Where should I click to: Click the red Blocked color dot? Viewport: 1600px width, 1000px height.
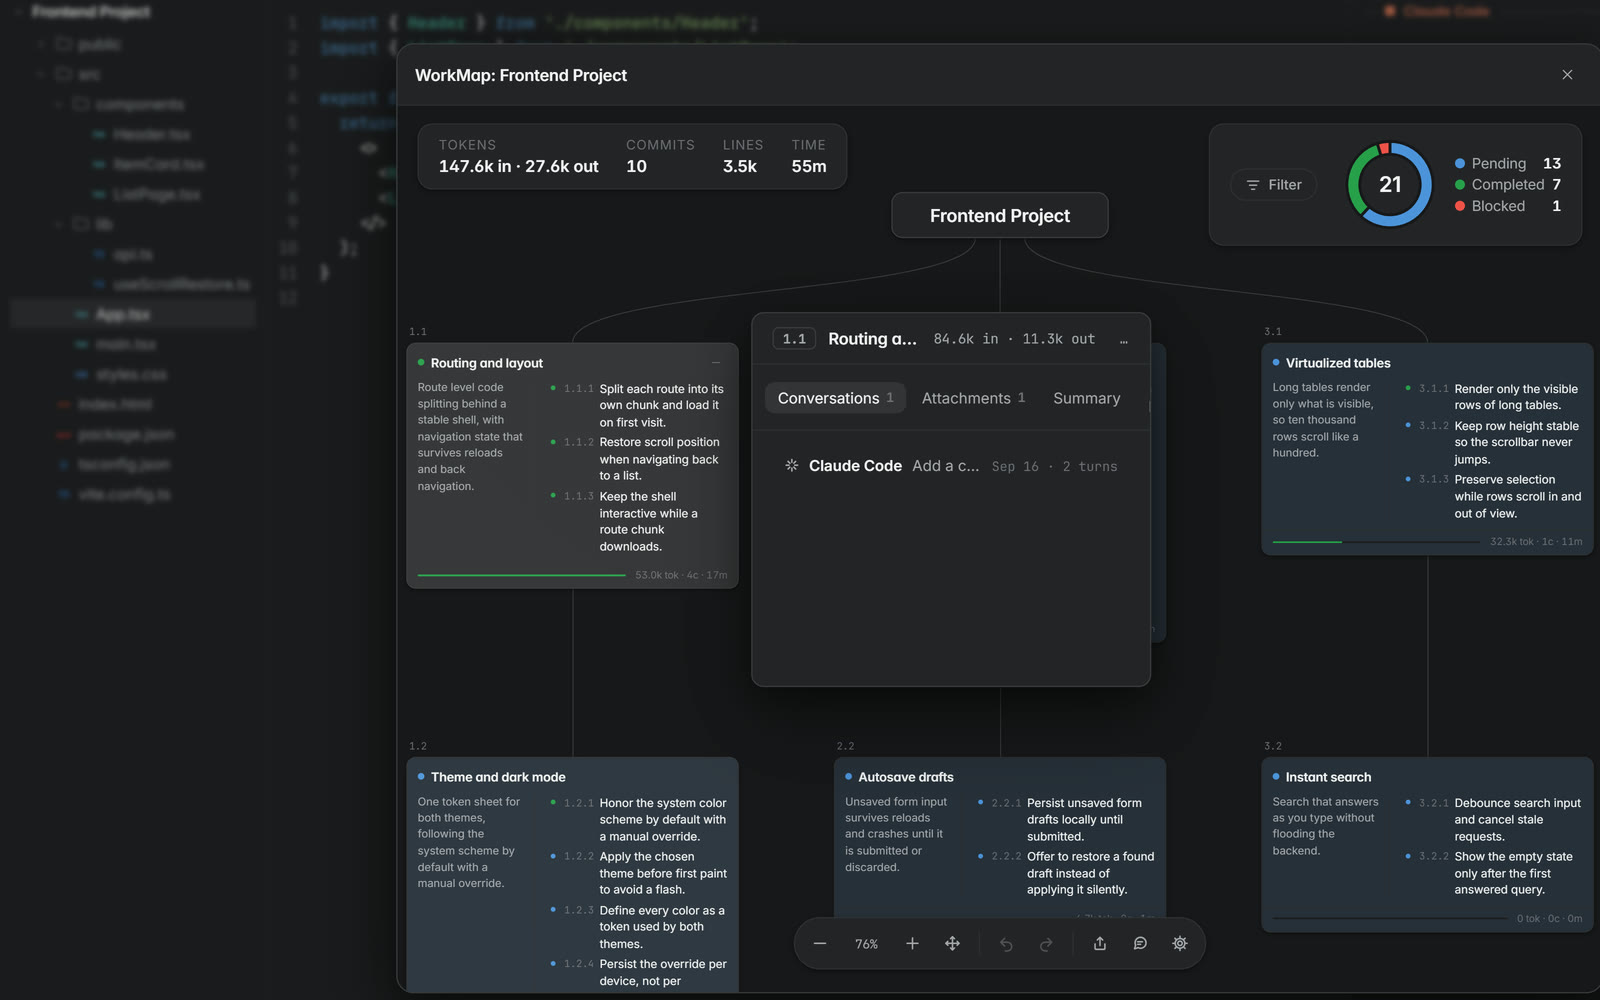pyautogui.click(x=1460, y=206)
